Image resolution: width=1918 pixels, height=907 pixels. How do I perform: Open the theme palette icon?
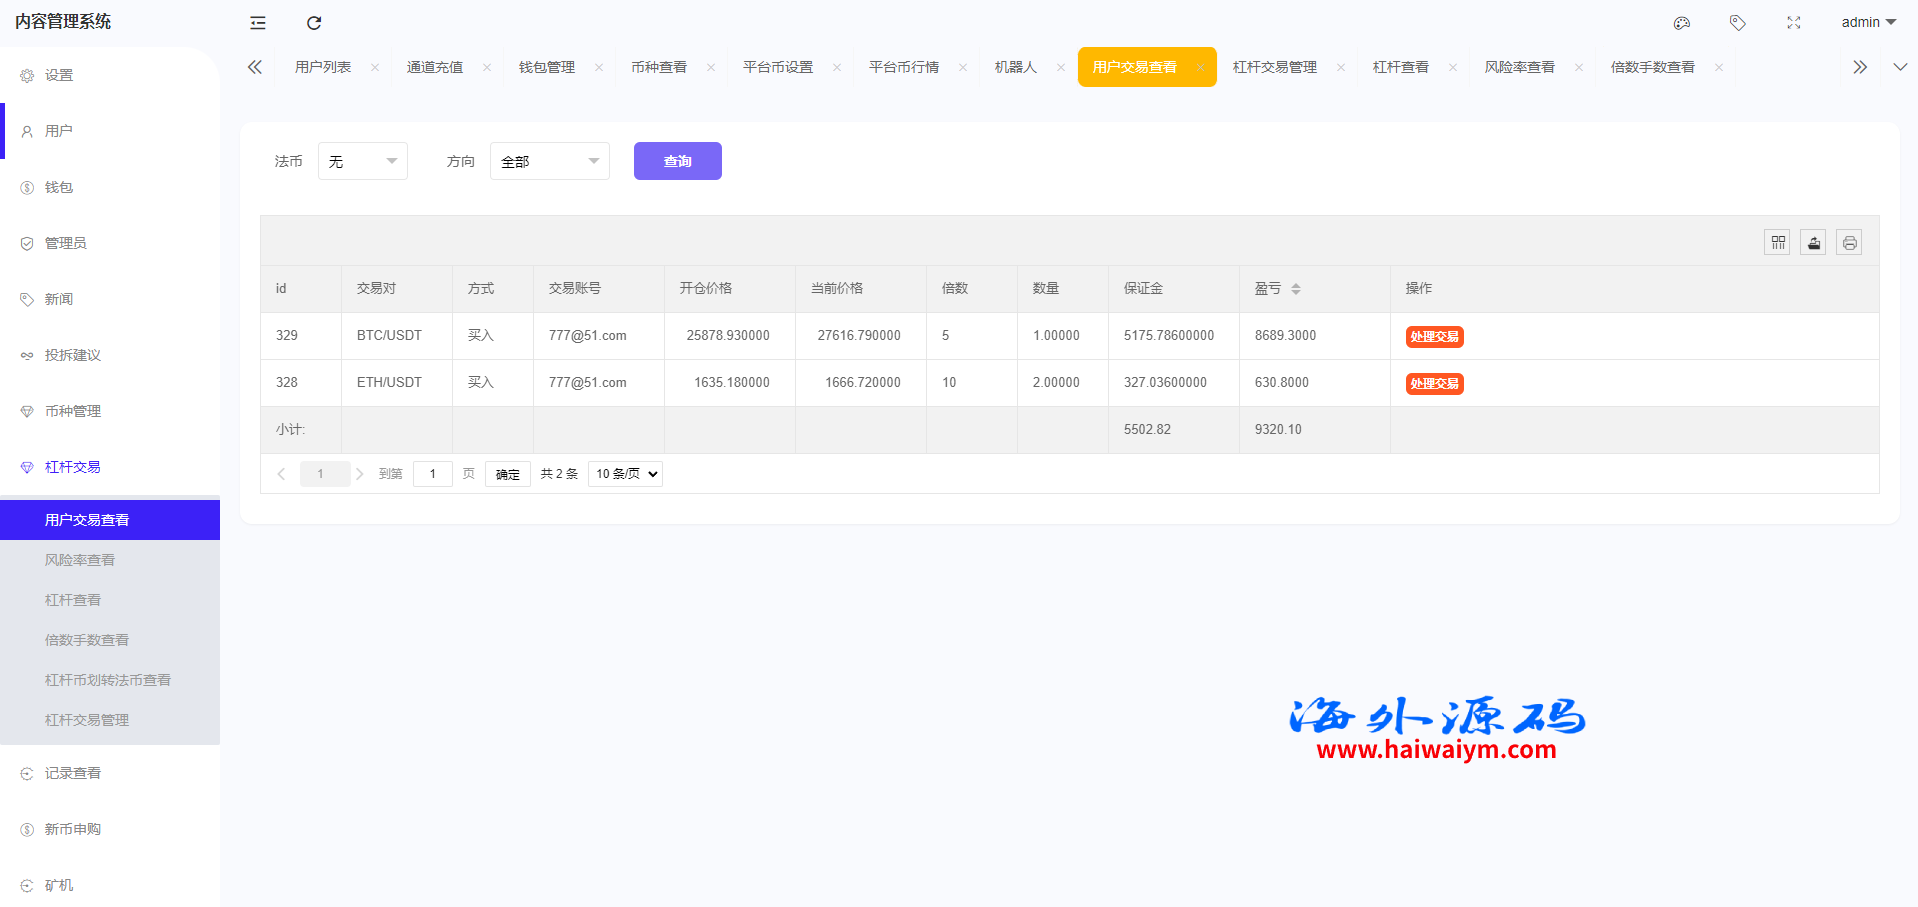(1682, 23)
